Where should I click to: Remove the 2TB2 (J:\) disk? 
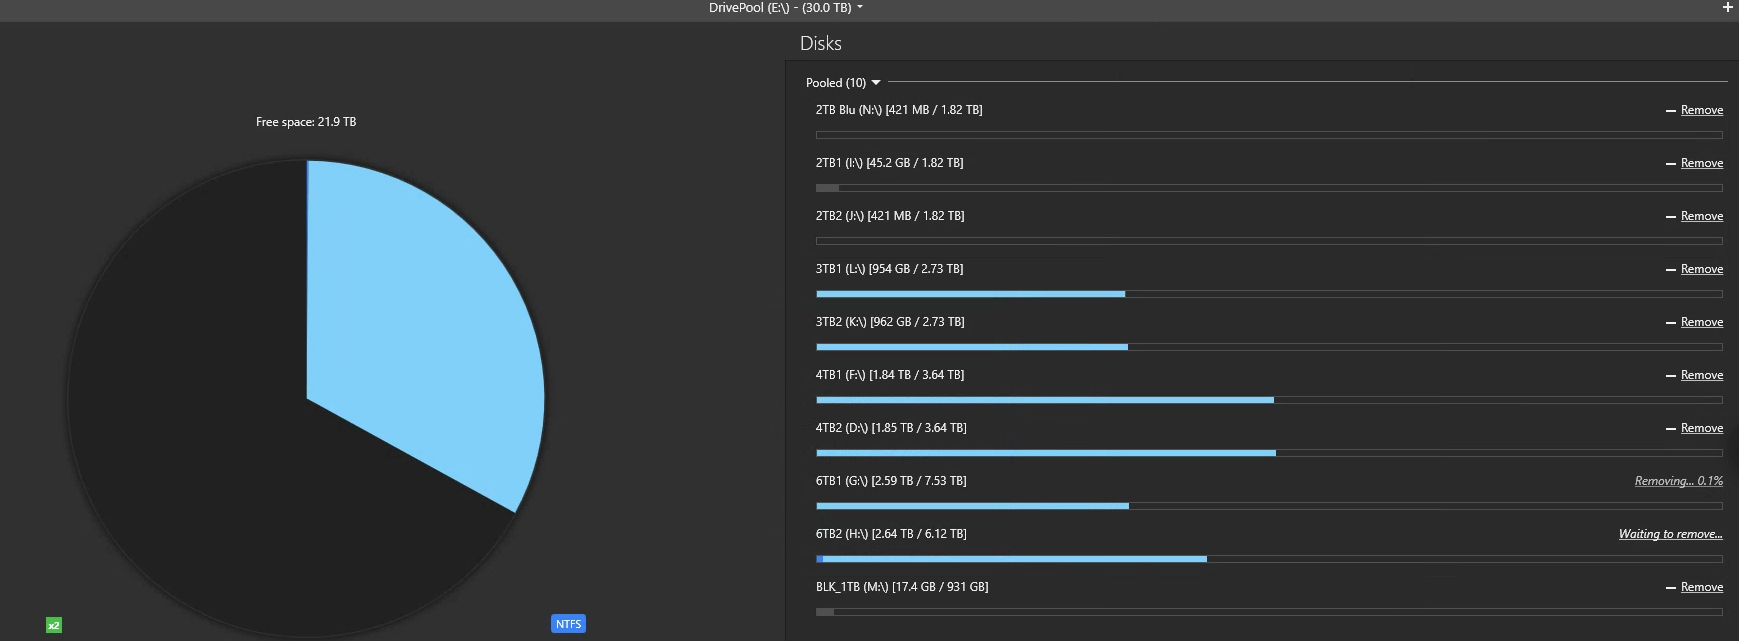click(1701, 216)
